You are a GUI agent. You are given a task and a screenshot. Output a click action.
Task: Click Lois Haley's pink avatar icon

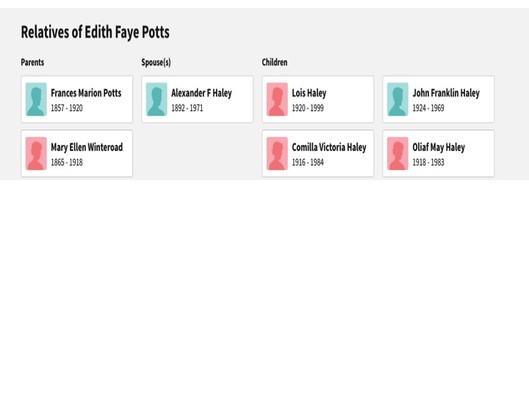coord(277,99)
